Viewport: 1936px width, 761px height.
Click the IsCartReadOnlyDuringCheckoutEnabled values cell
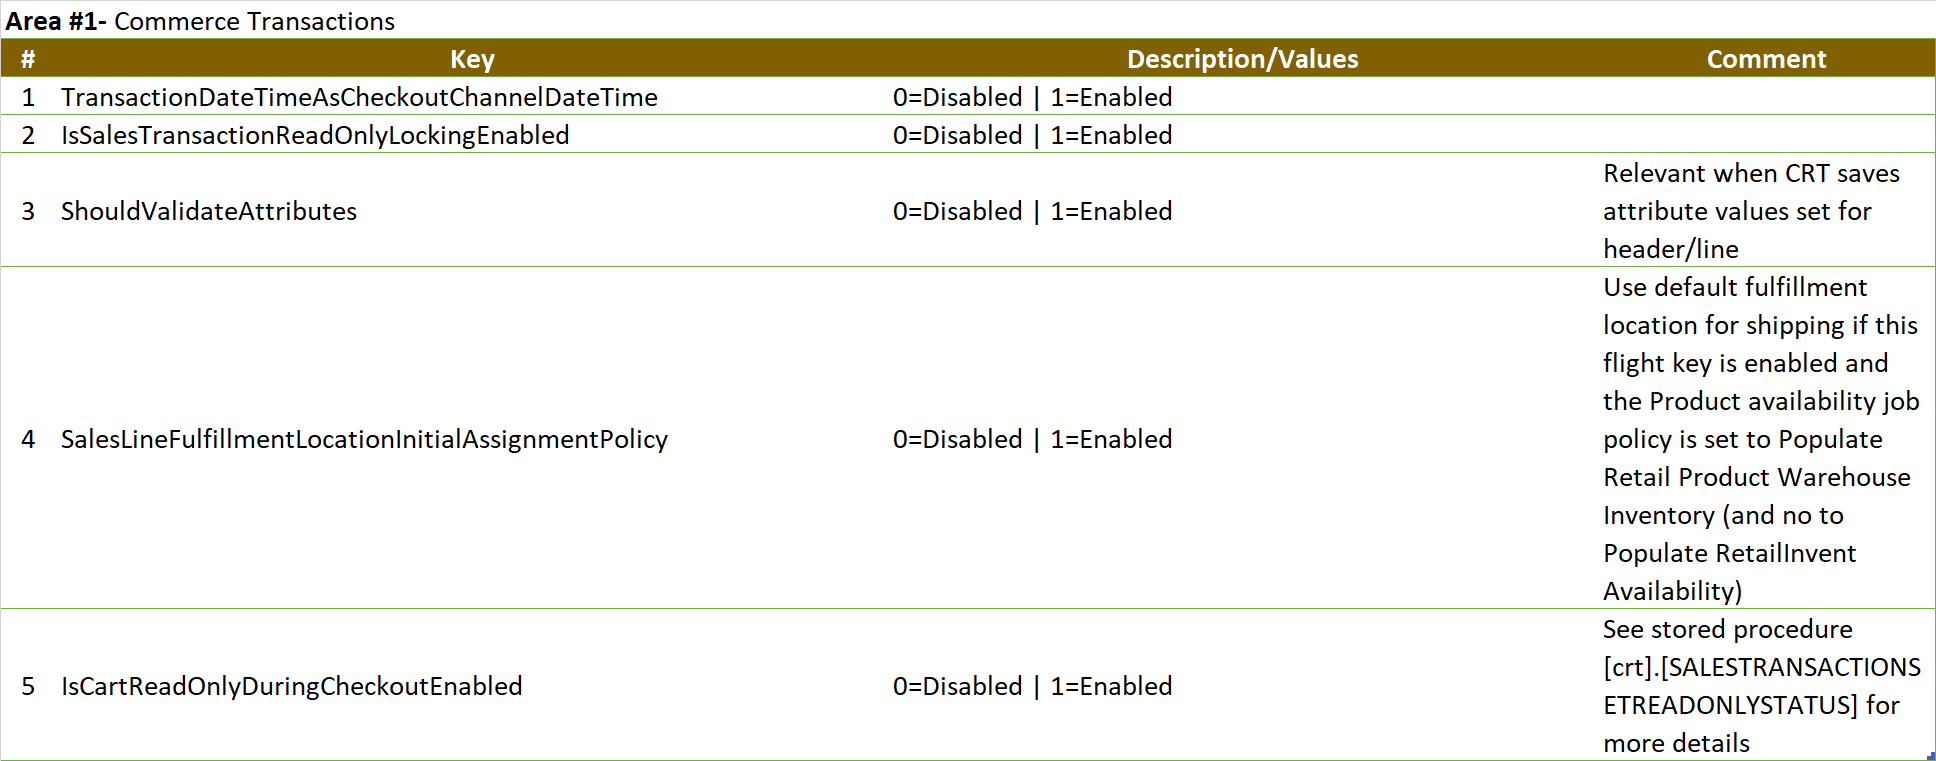coord(1242,686)
